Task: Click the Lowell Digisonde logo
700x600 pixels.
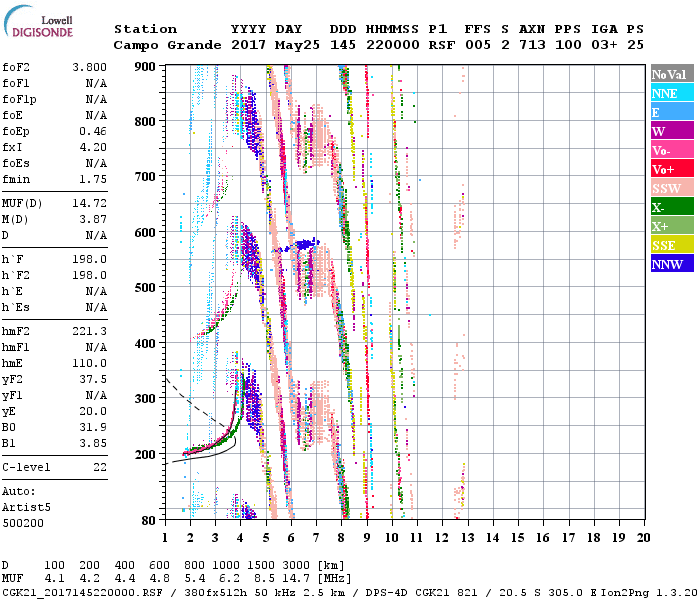Action: click(x=38, y=22)
